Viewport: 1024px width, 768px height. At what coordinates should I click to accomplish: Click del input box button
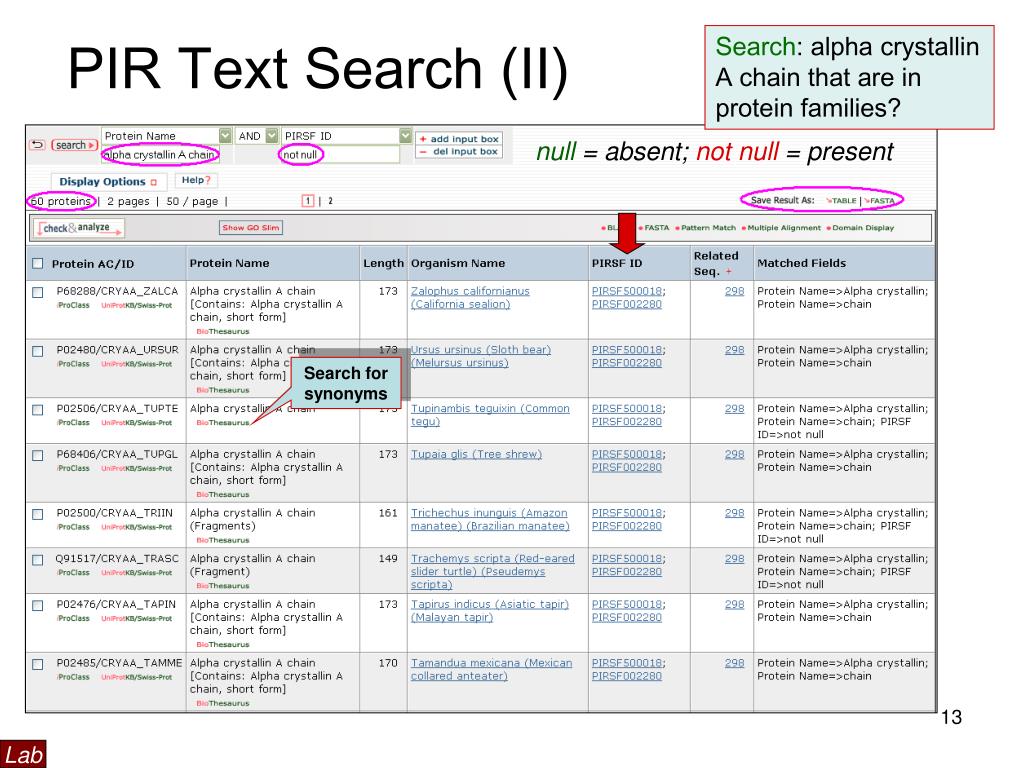[x=458, y=152]
